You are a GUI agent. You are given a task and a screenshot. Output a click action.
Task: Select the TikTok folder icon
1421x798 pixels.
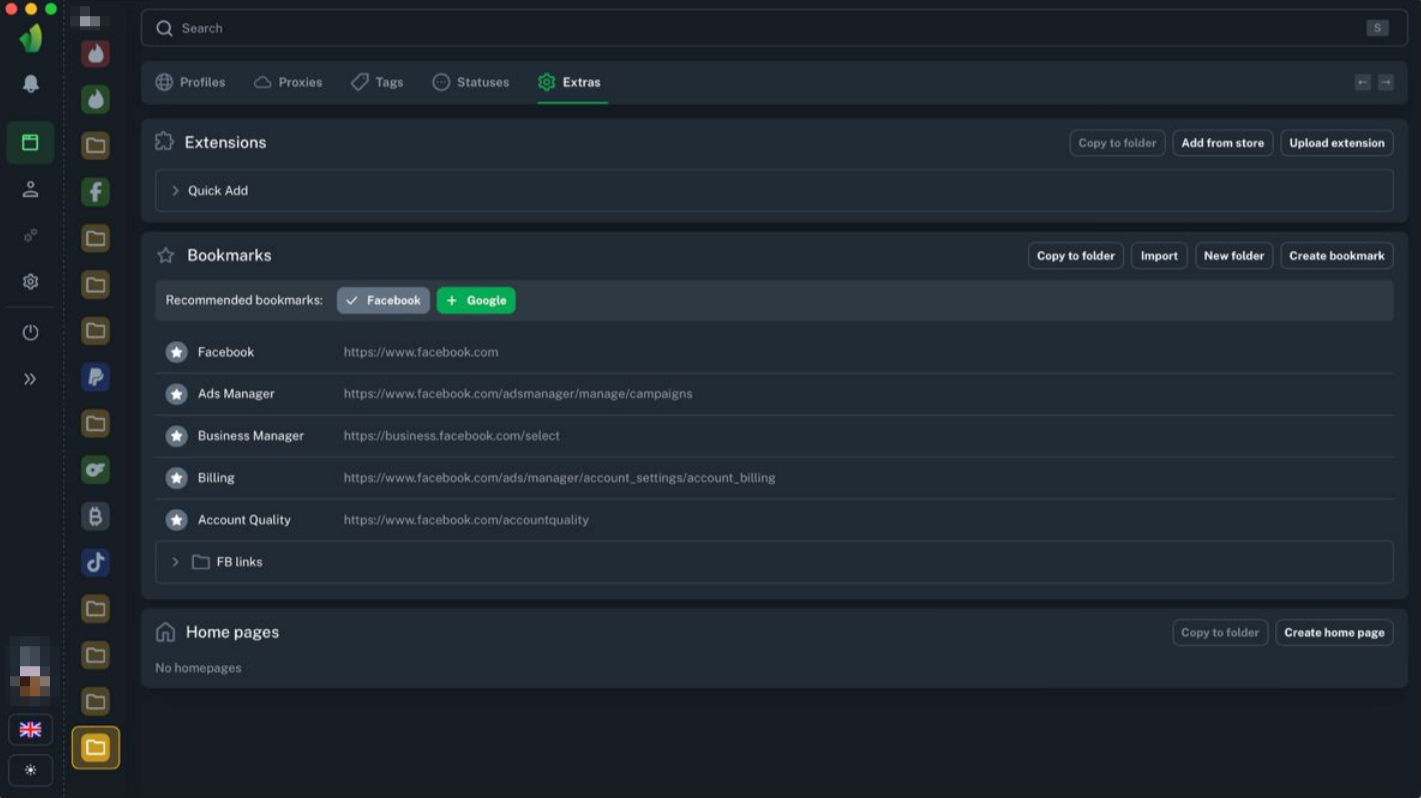[x=96, y=562]
